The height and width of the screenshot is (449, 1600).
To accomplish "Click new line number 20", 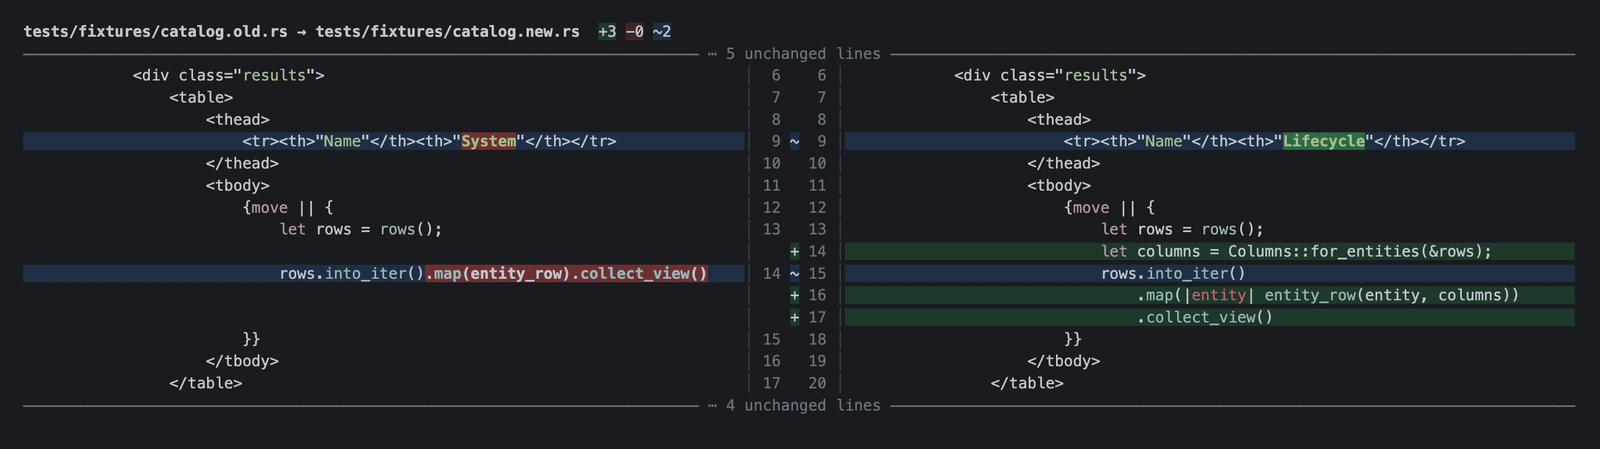I will coord(817,384).
